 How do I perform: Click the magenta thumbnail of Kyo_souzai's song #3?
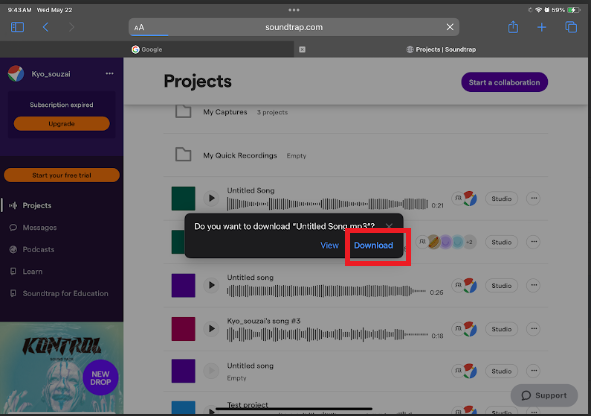point(183,329)
